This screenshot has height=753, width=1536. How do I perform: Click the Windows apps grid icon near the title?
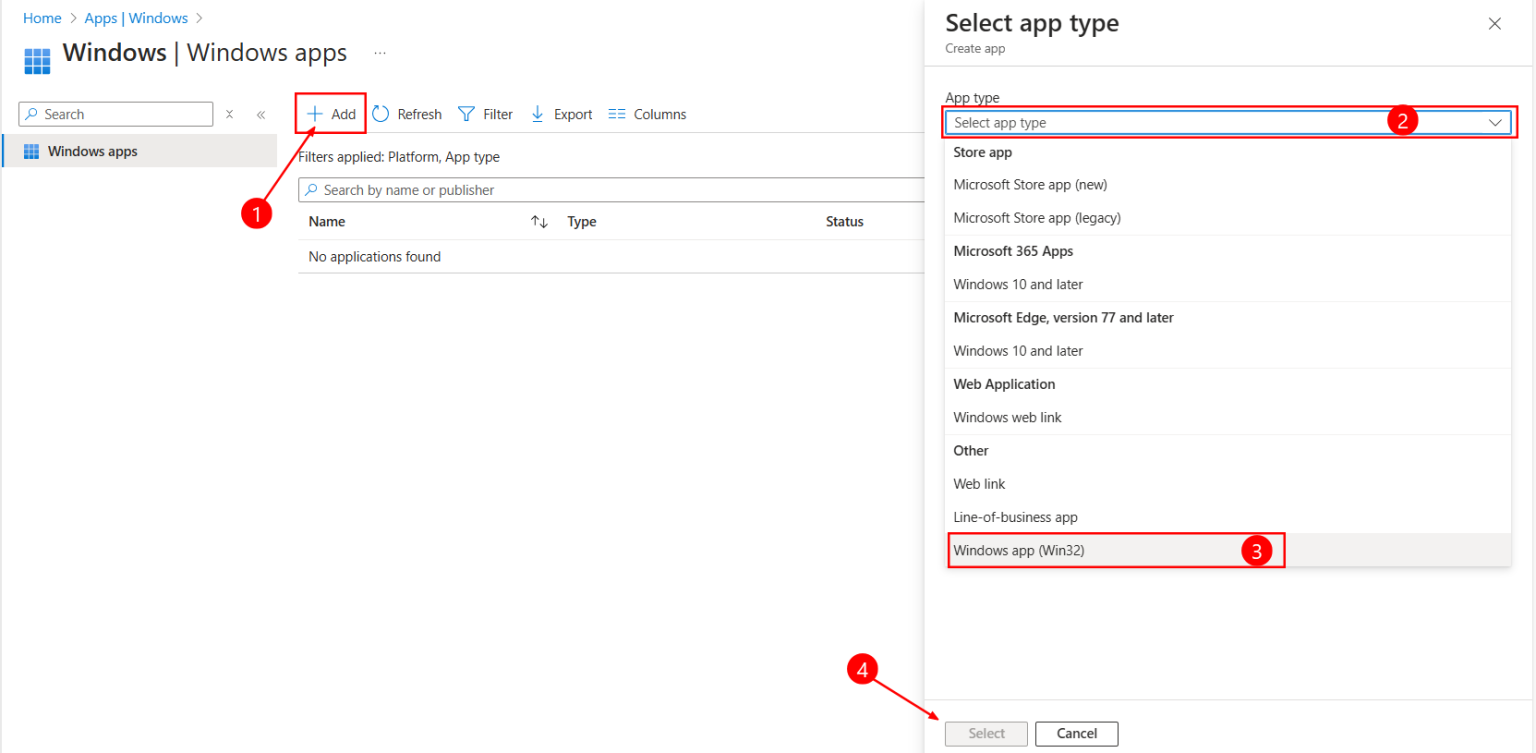tap(36, 60)
